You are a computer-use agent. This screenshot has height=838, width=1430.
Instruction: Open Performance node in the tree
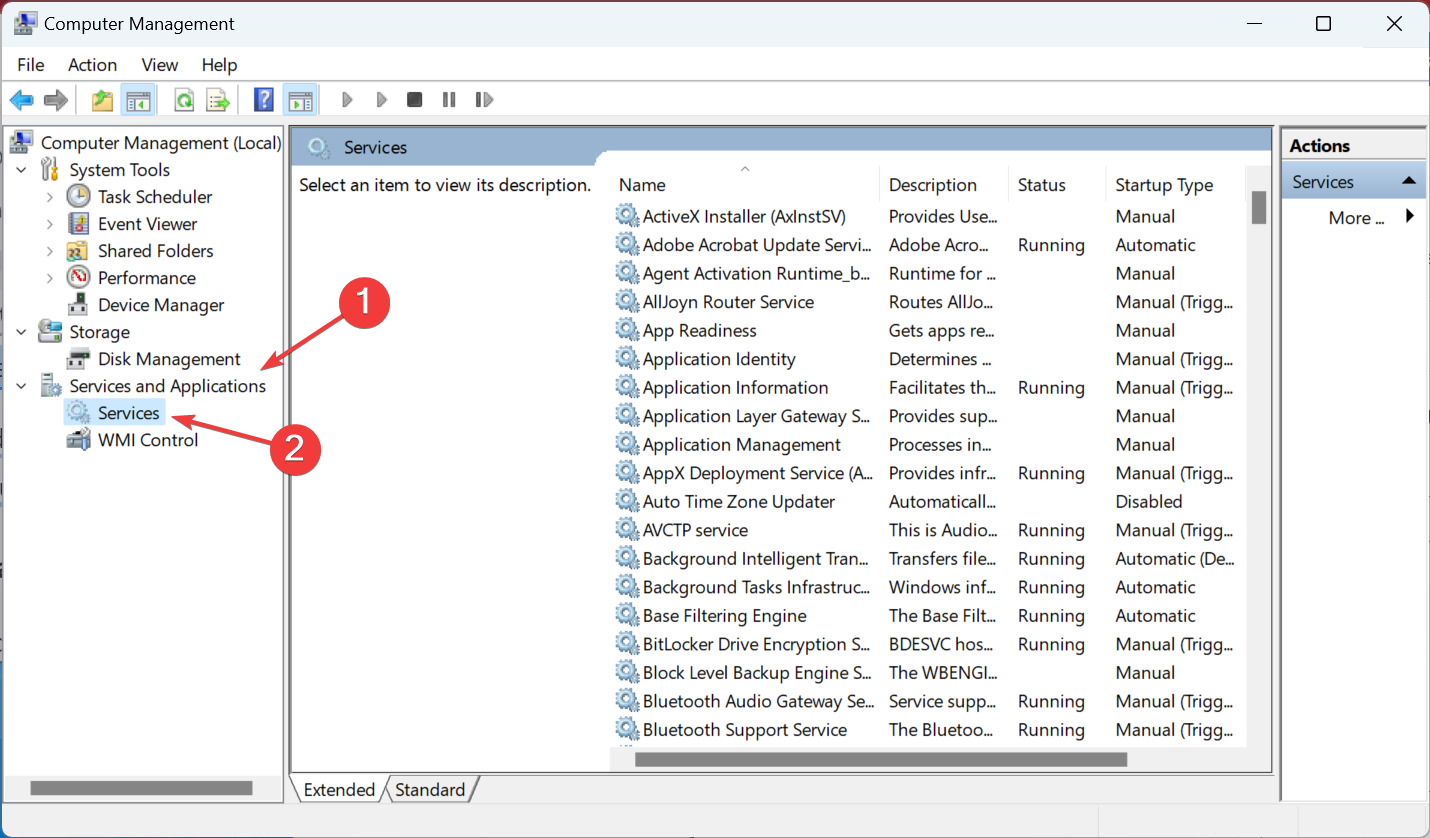coord(146,278)
